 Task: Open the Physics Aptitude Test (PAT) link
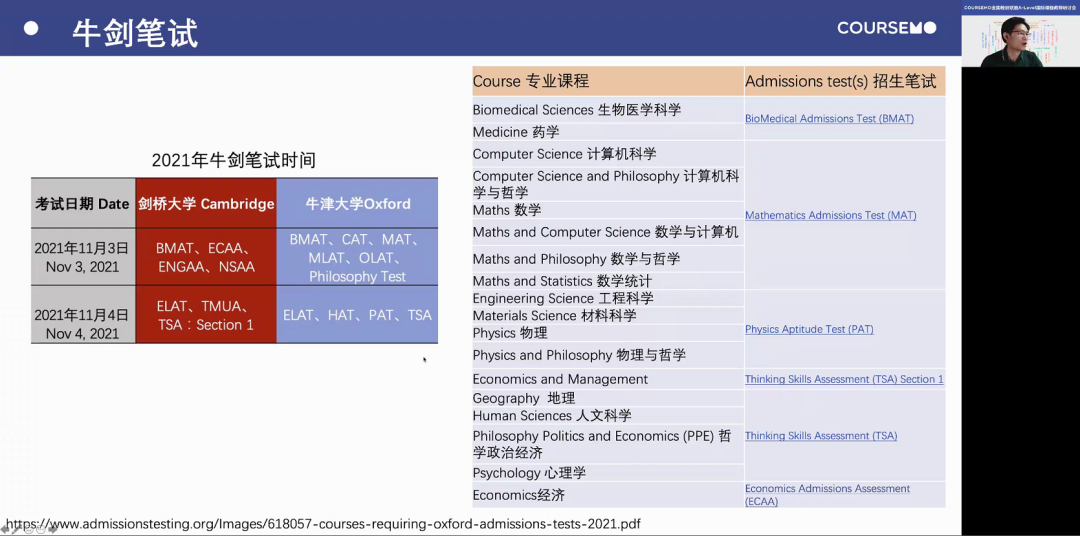[x=809, y=329]
